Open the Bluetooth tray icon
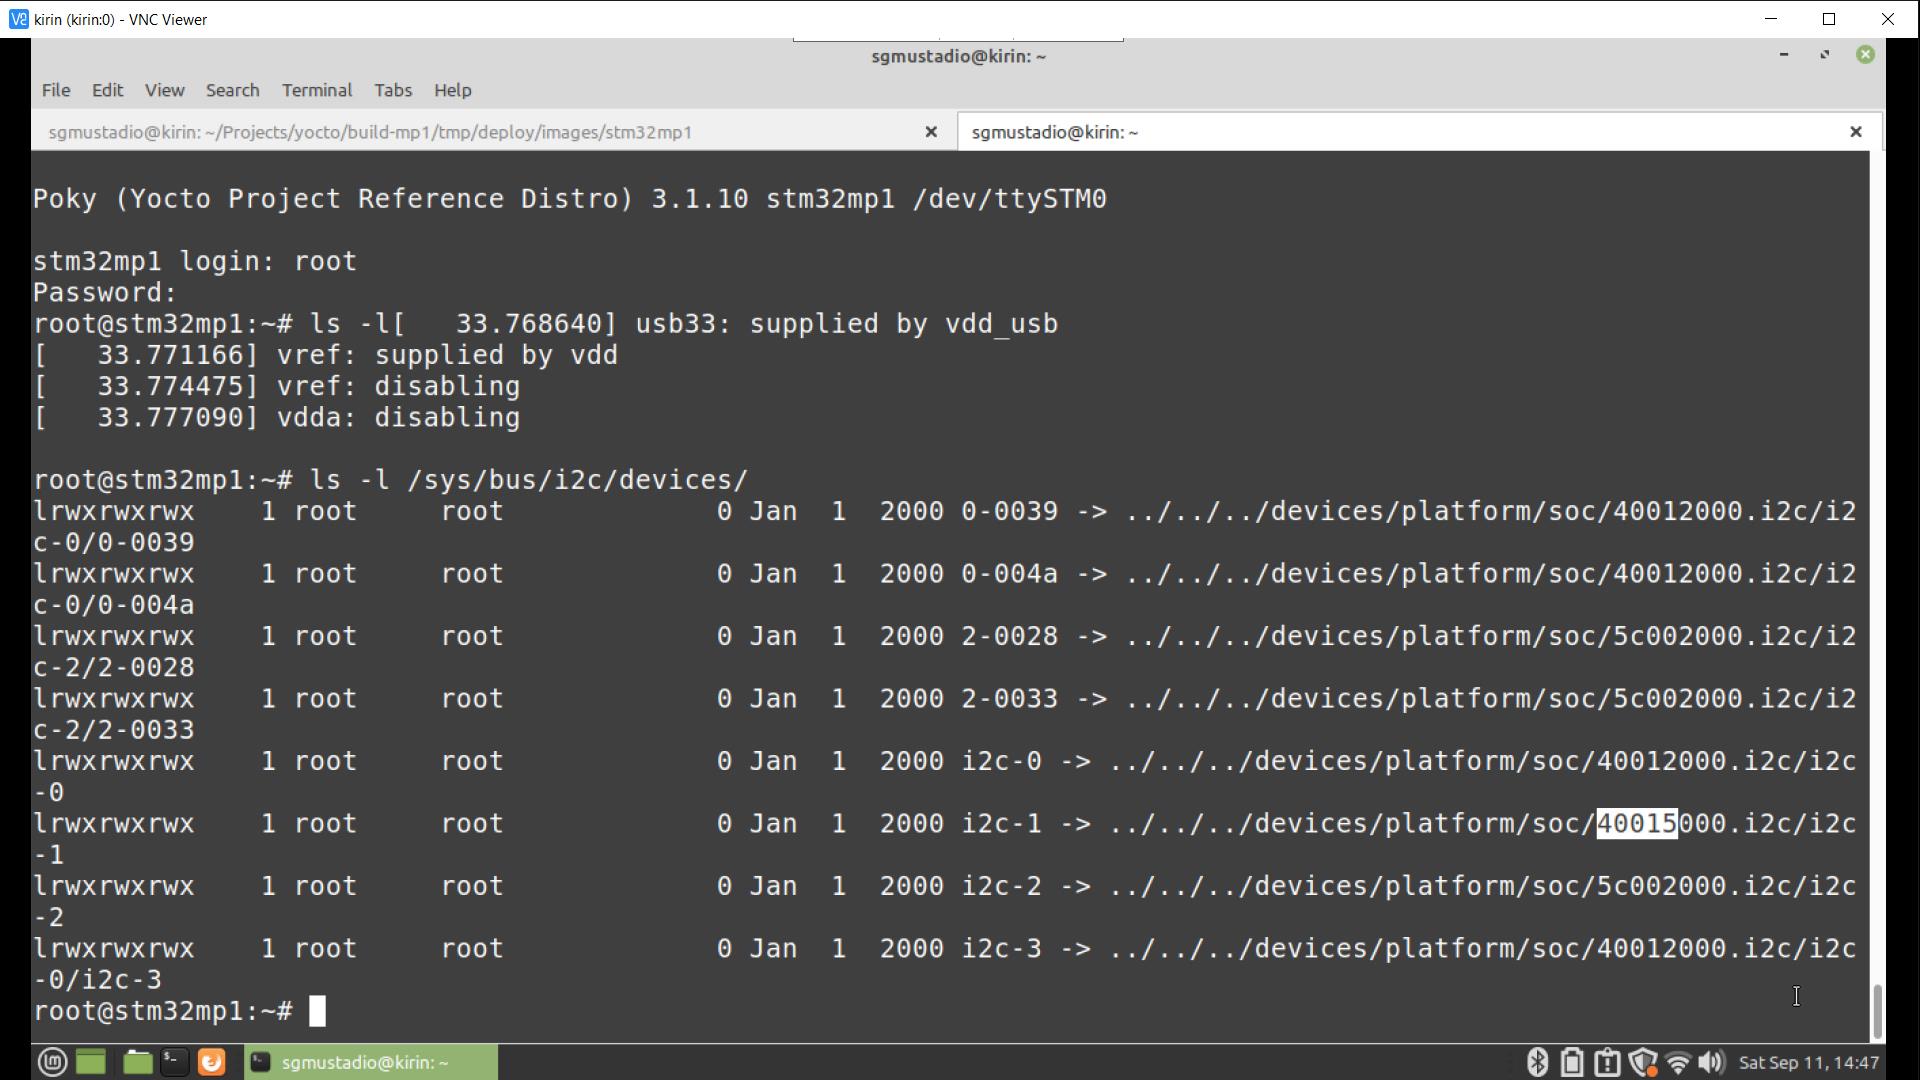1920x1080 pixels. point(1537,1062)
